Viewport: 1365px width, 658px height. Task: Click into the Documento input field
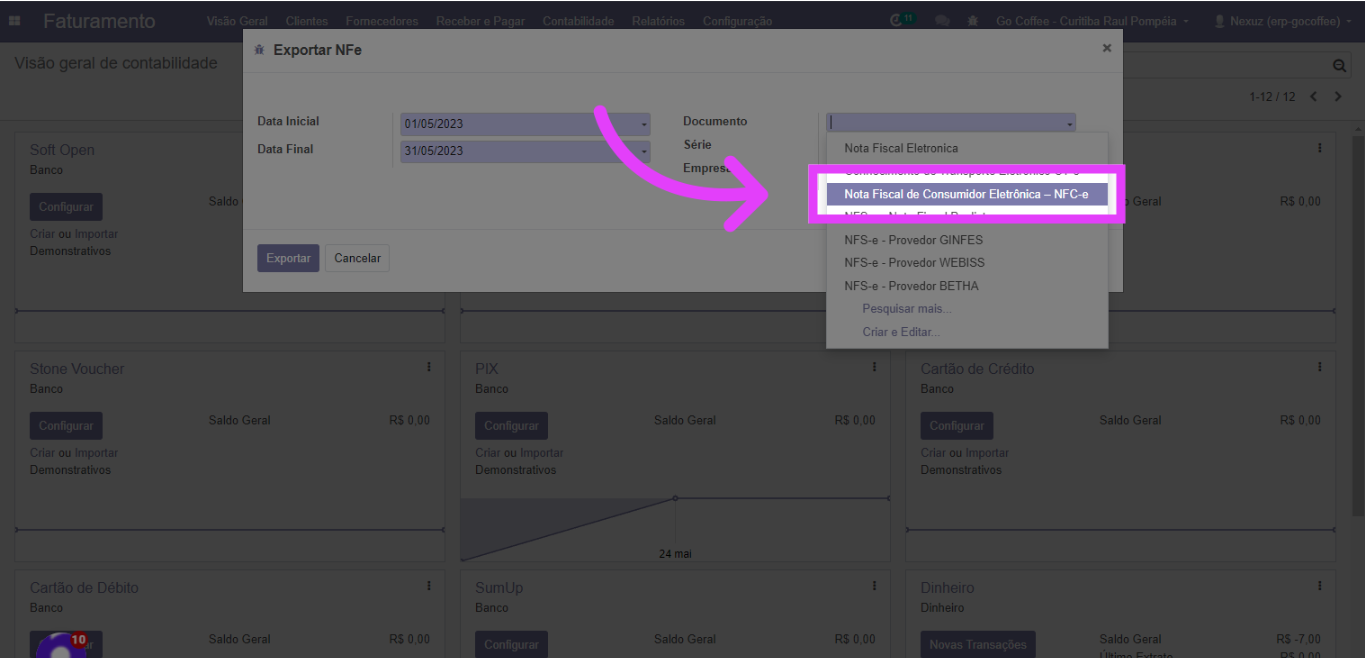(x=944, y=123)
